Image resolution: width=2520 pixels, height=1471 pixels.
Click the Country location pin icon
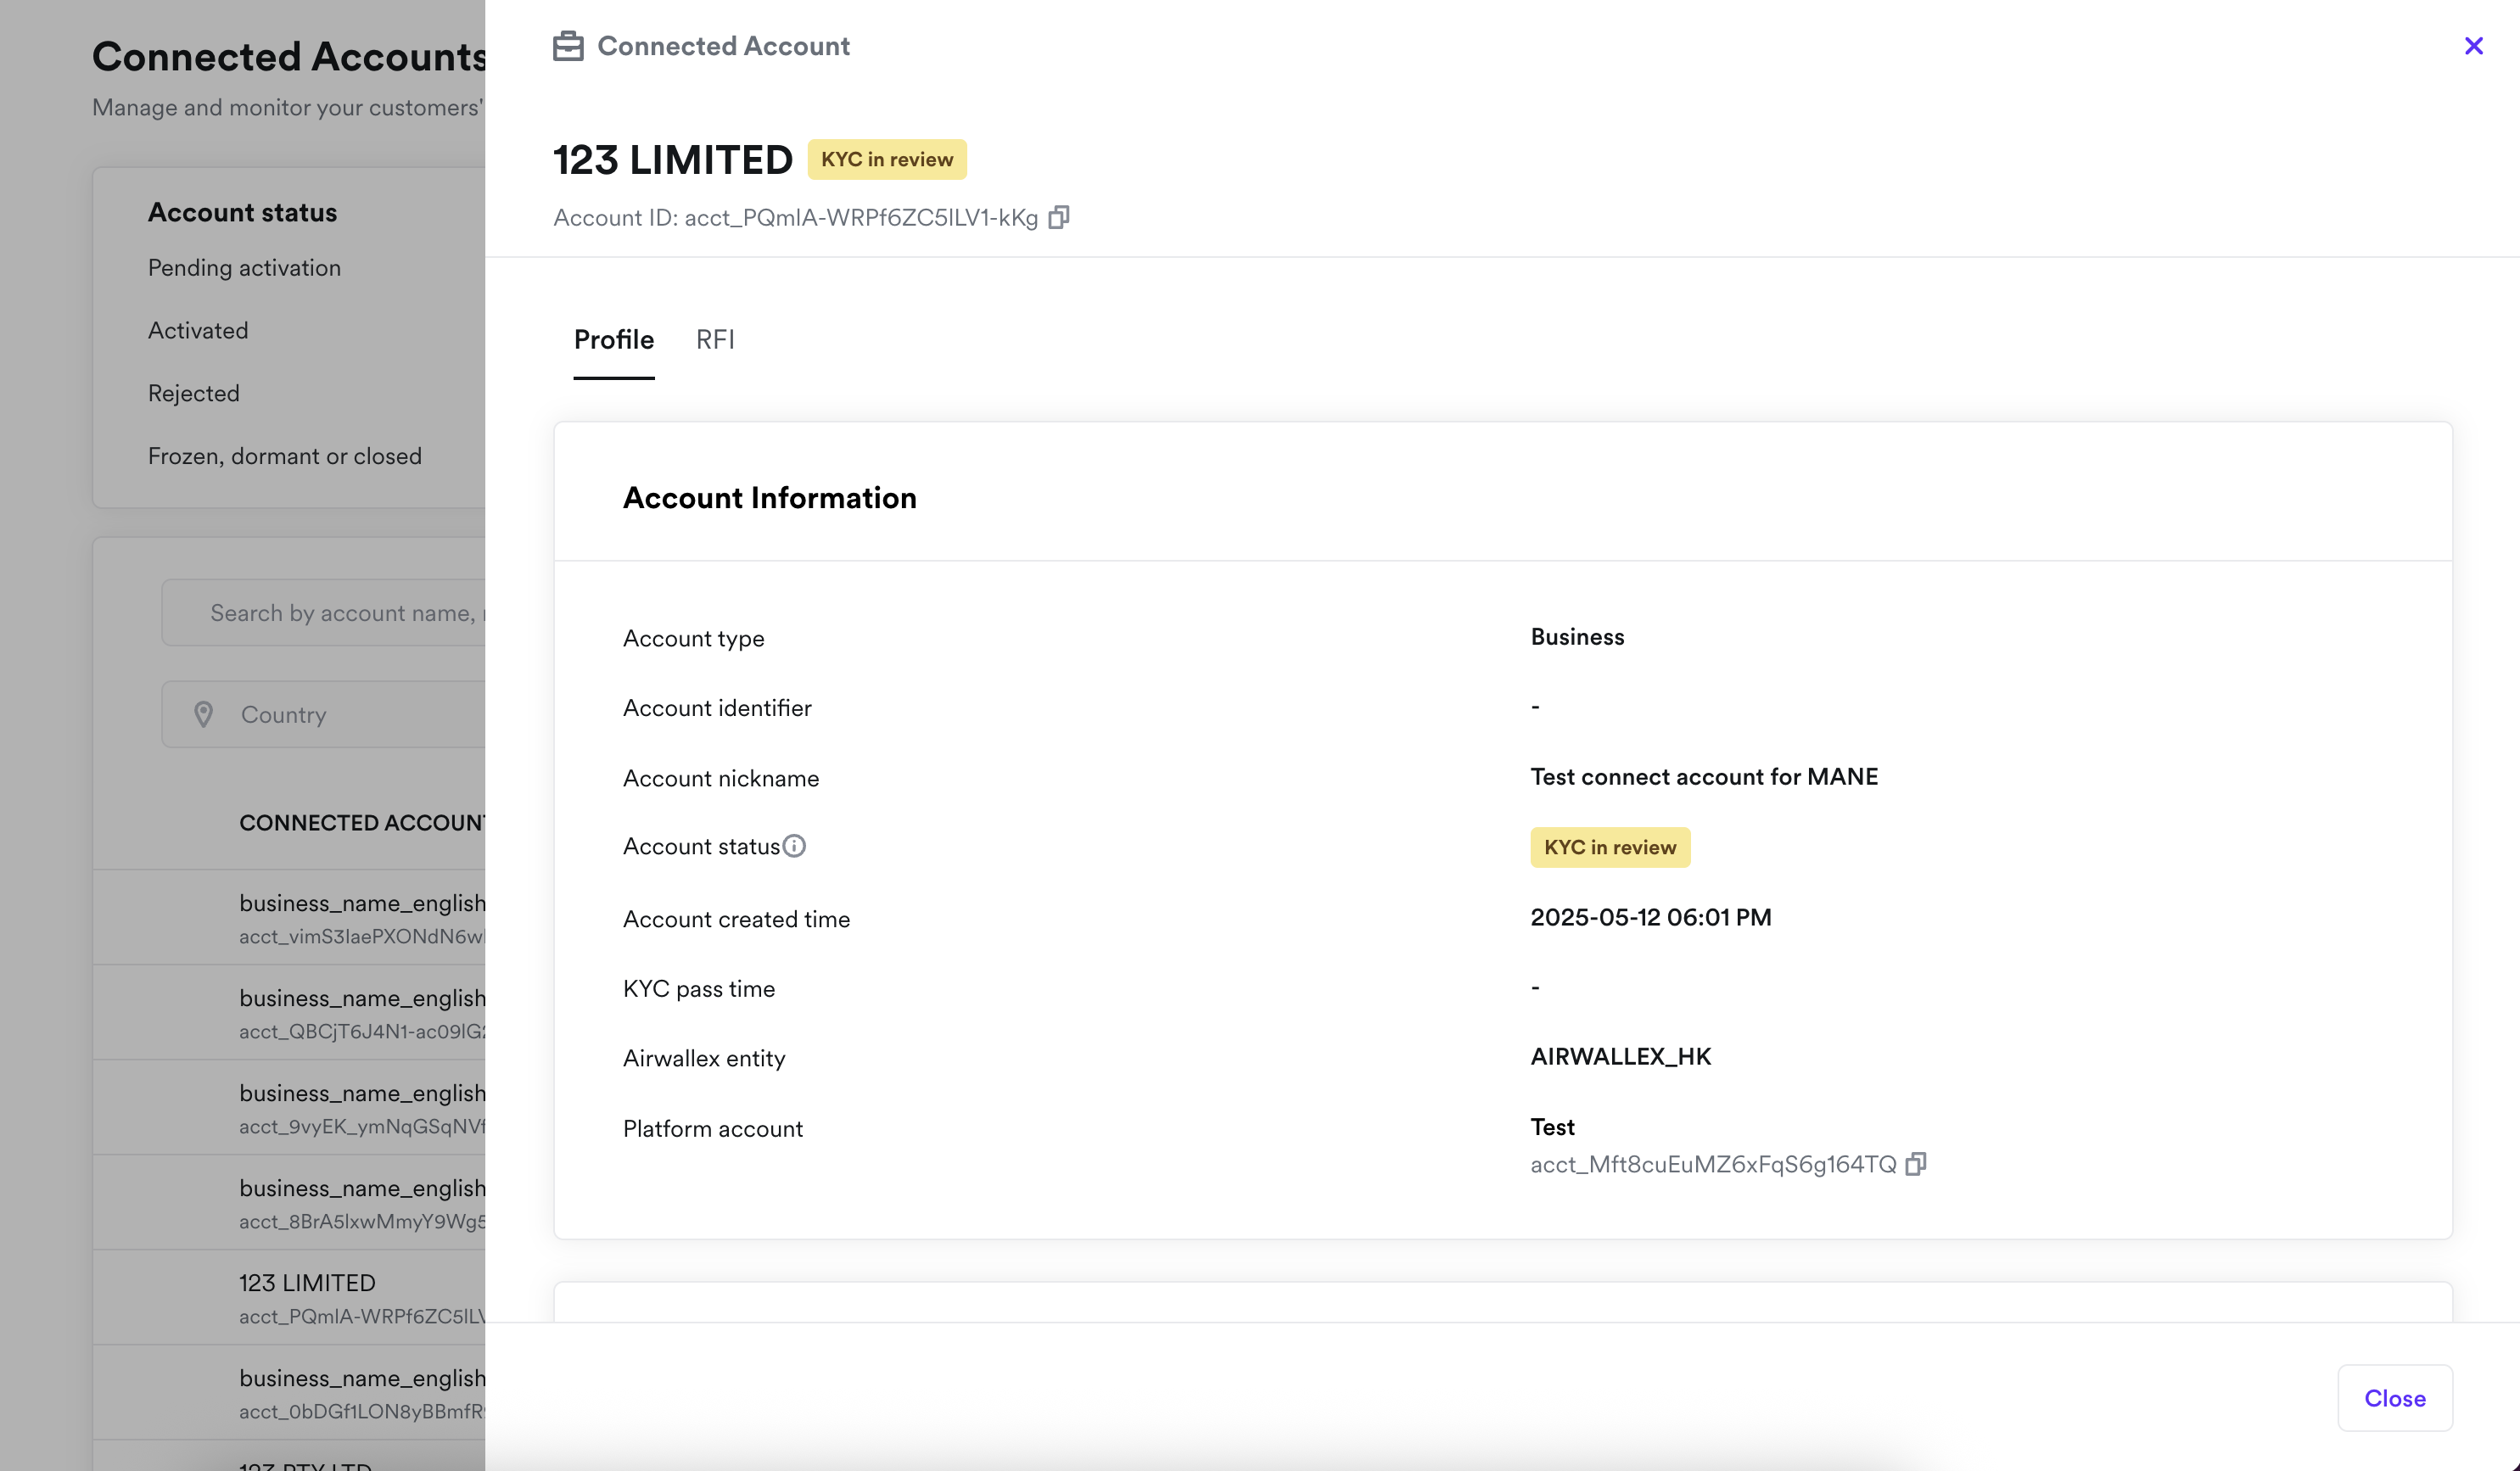coord(203,714)
